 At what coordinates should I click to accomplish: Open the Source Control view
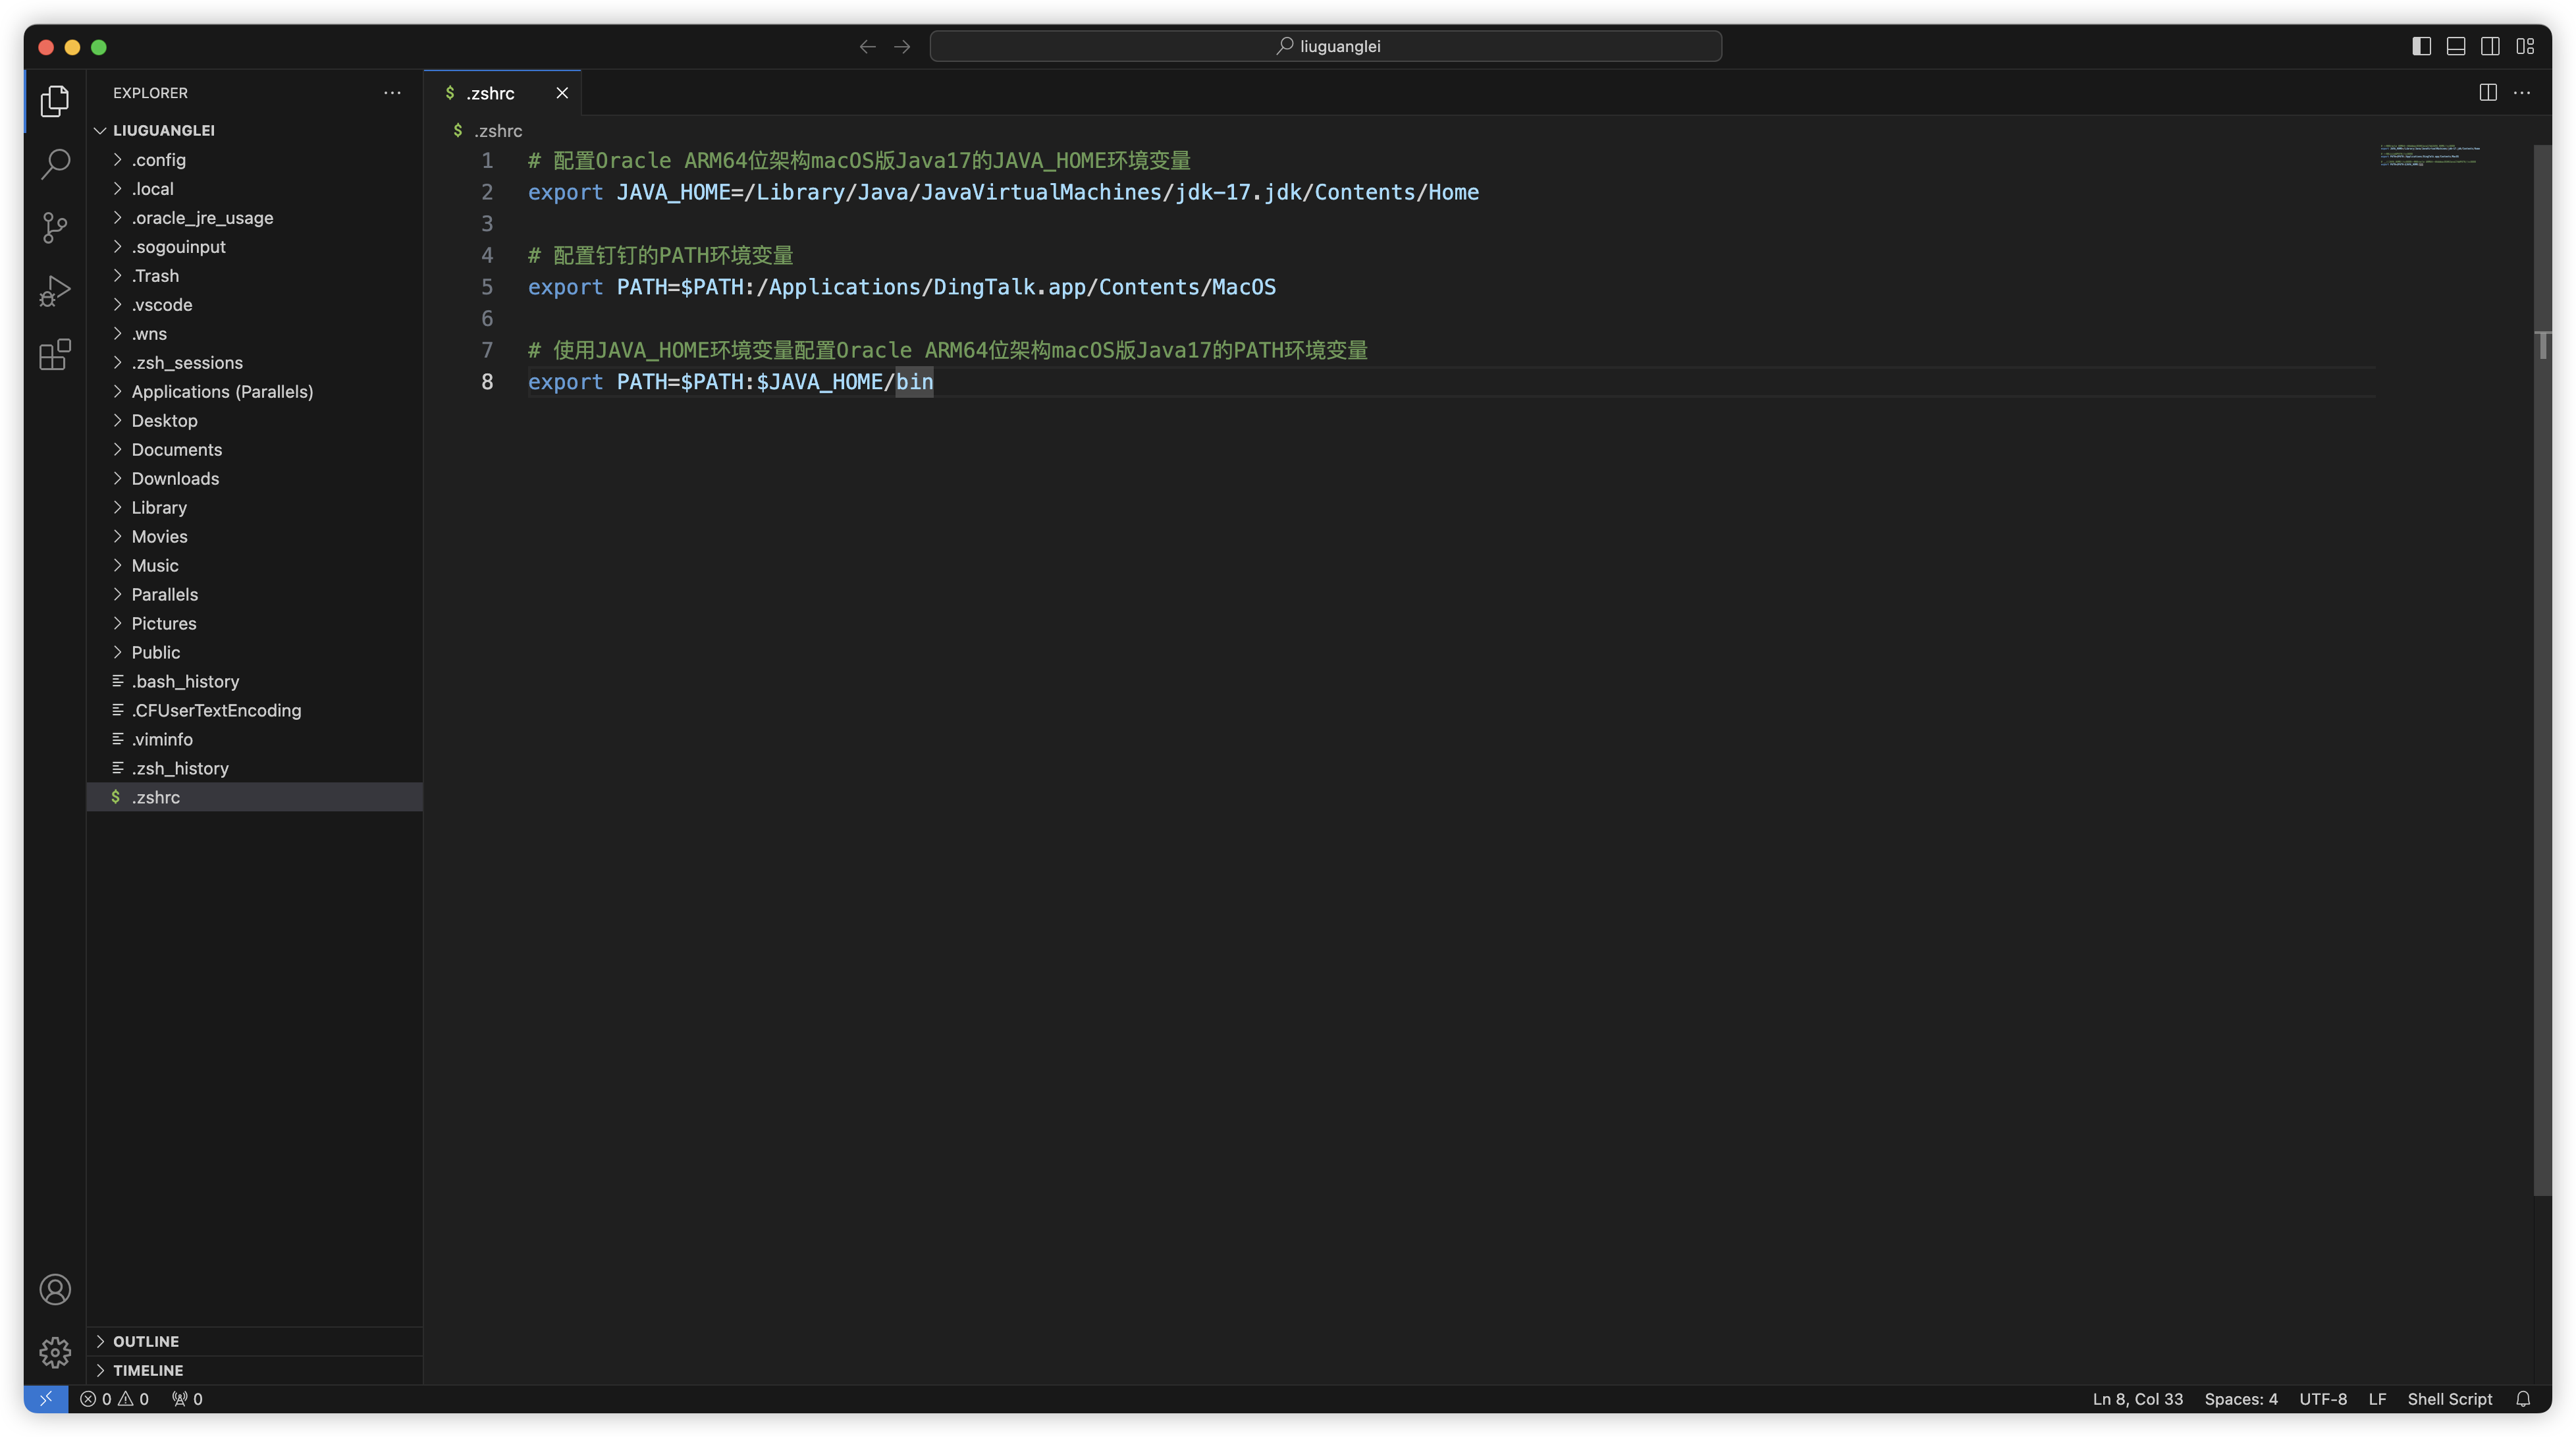click(x=55, y=227)
